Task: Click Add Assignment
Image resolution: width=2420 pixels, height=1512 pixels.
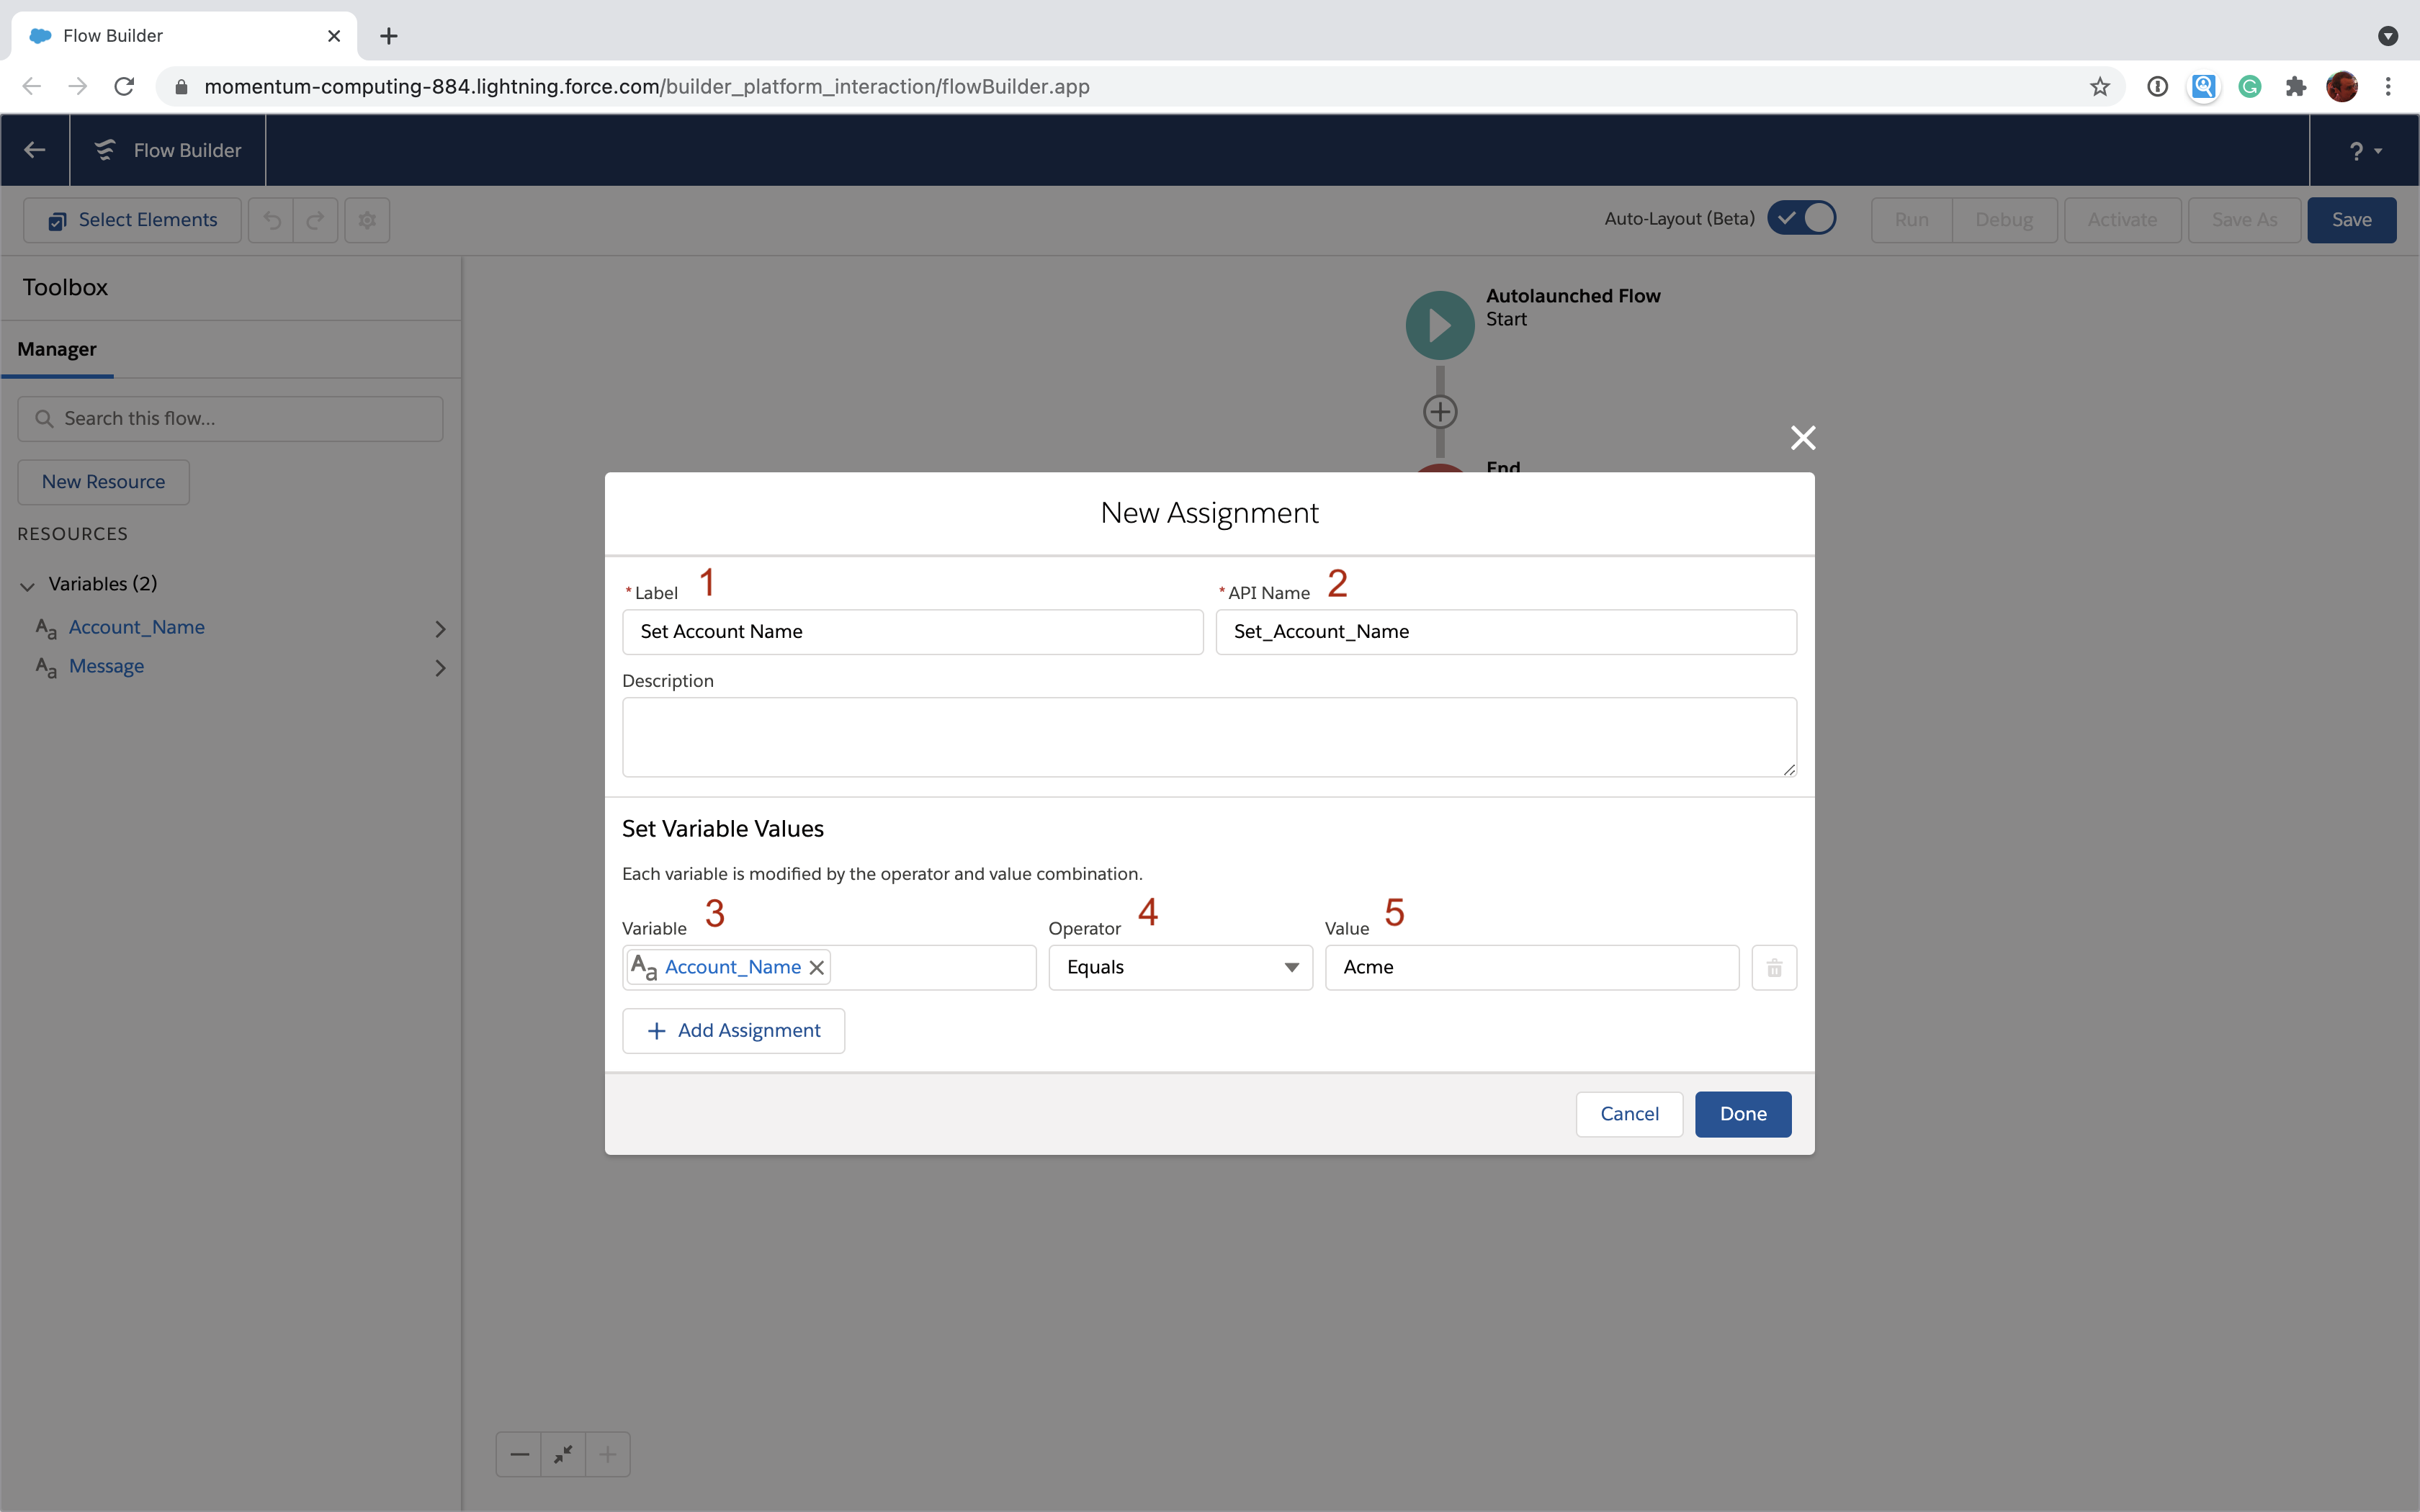Action: (733, 1030)
